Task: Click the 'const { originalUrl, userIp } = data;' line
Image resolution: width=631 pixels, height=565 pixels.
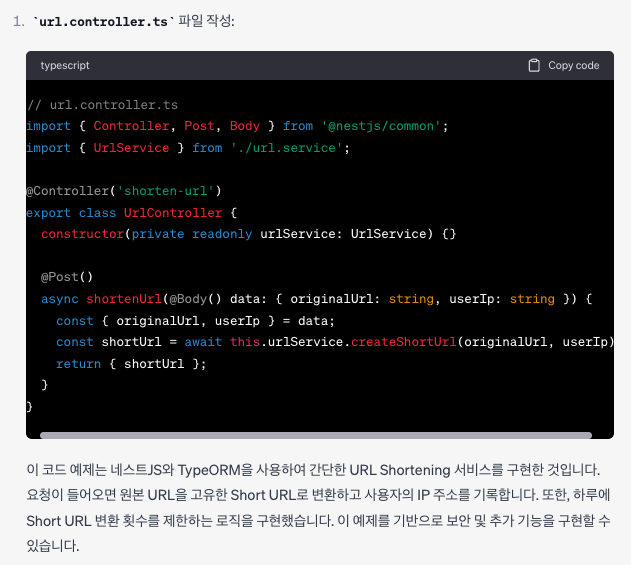Action: 195,321
